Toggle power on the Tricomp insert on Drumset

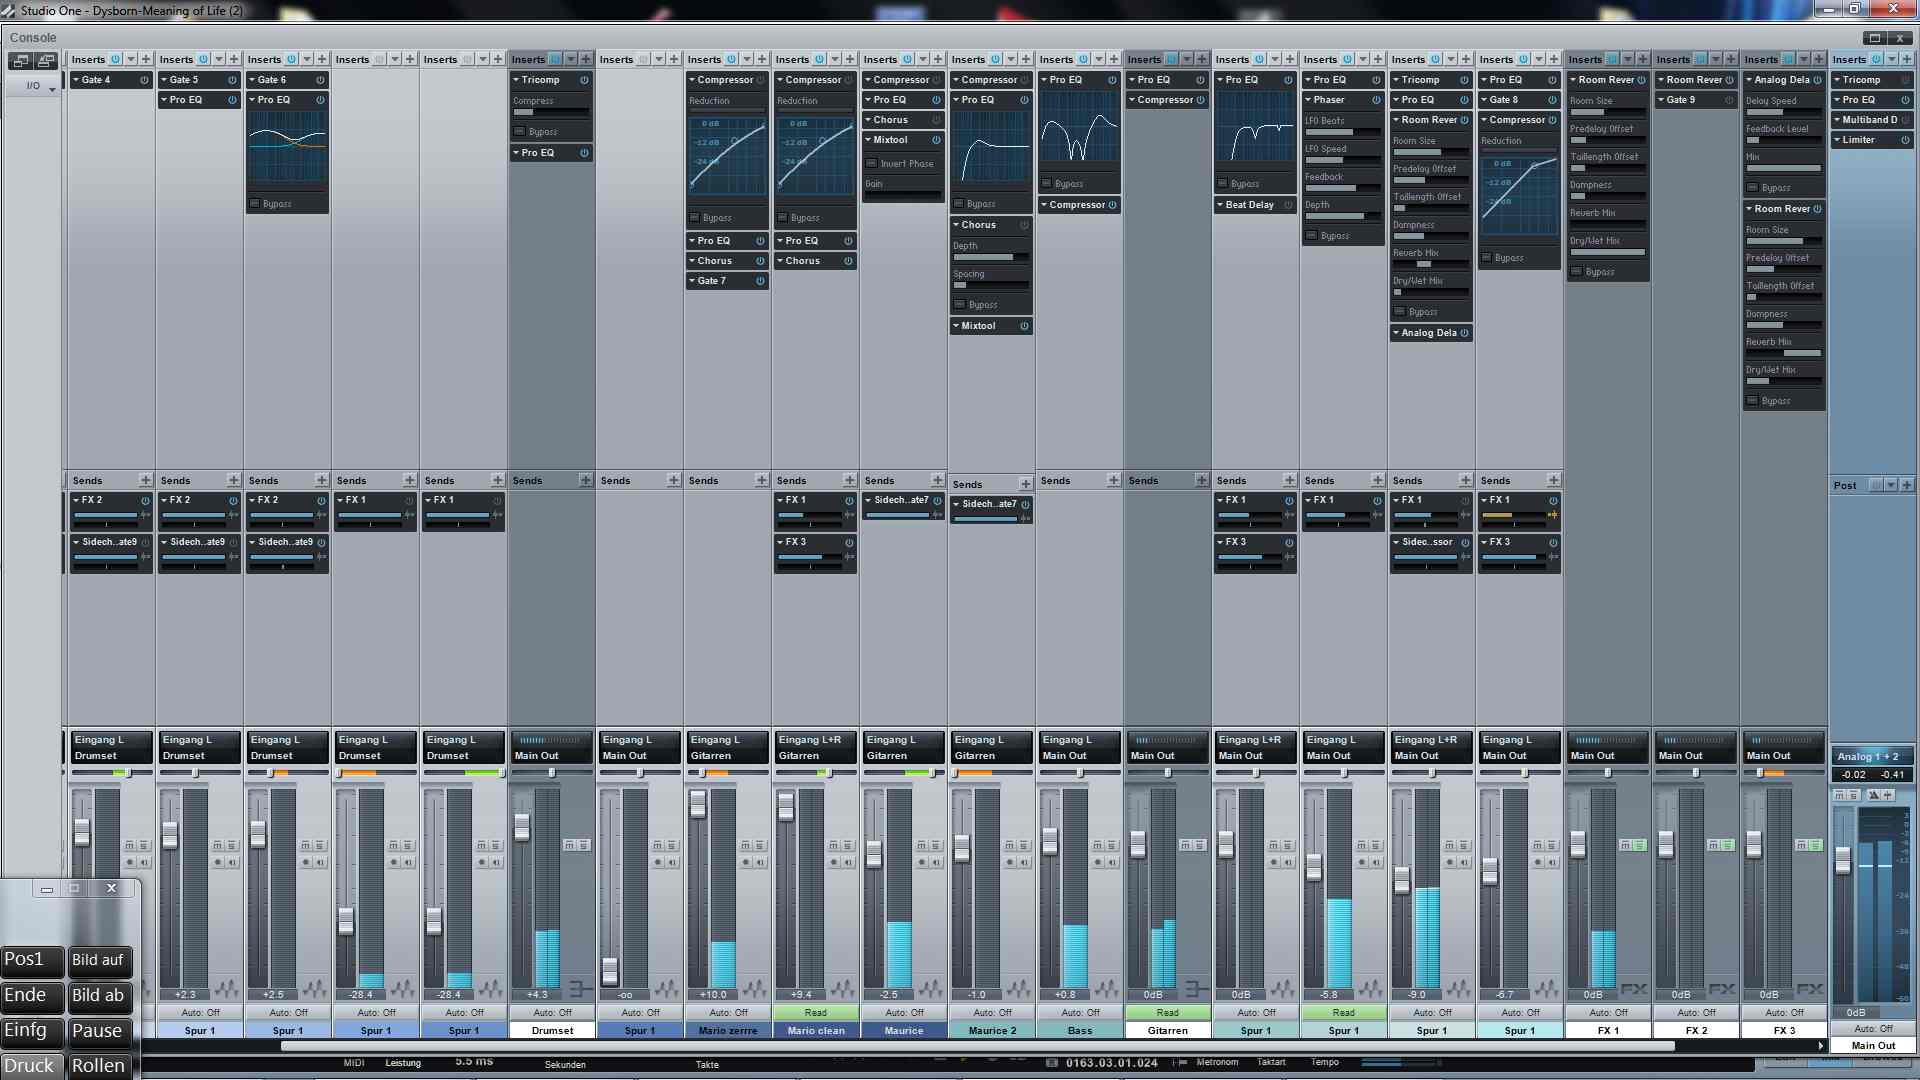pos(584,80)
